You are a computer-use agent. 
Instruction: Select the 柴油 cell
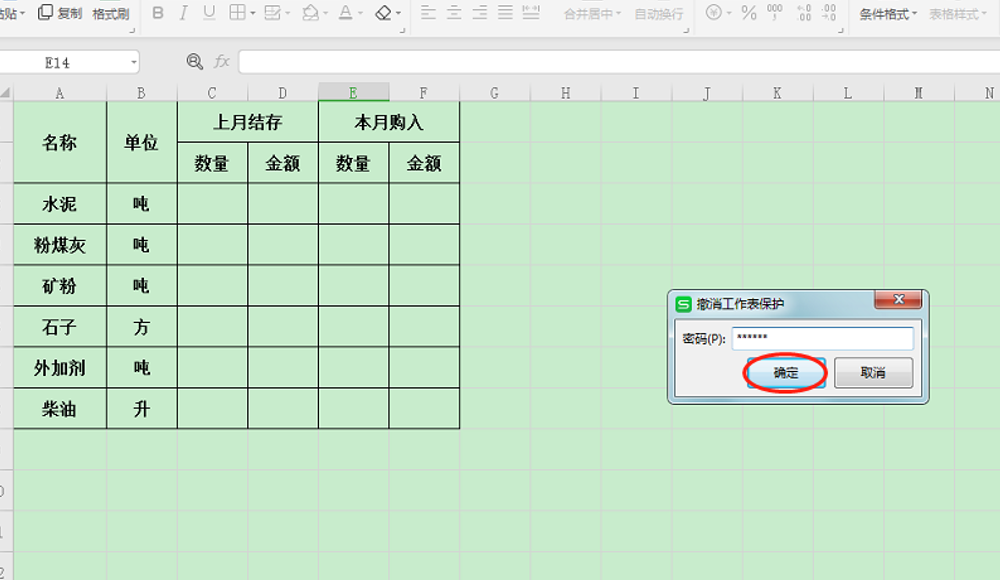pyautogui.click(x=60, y=408)
